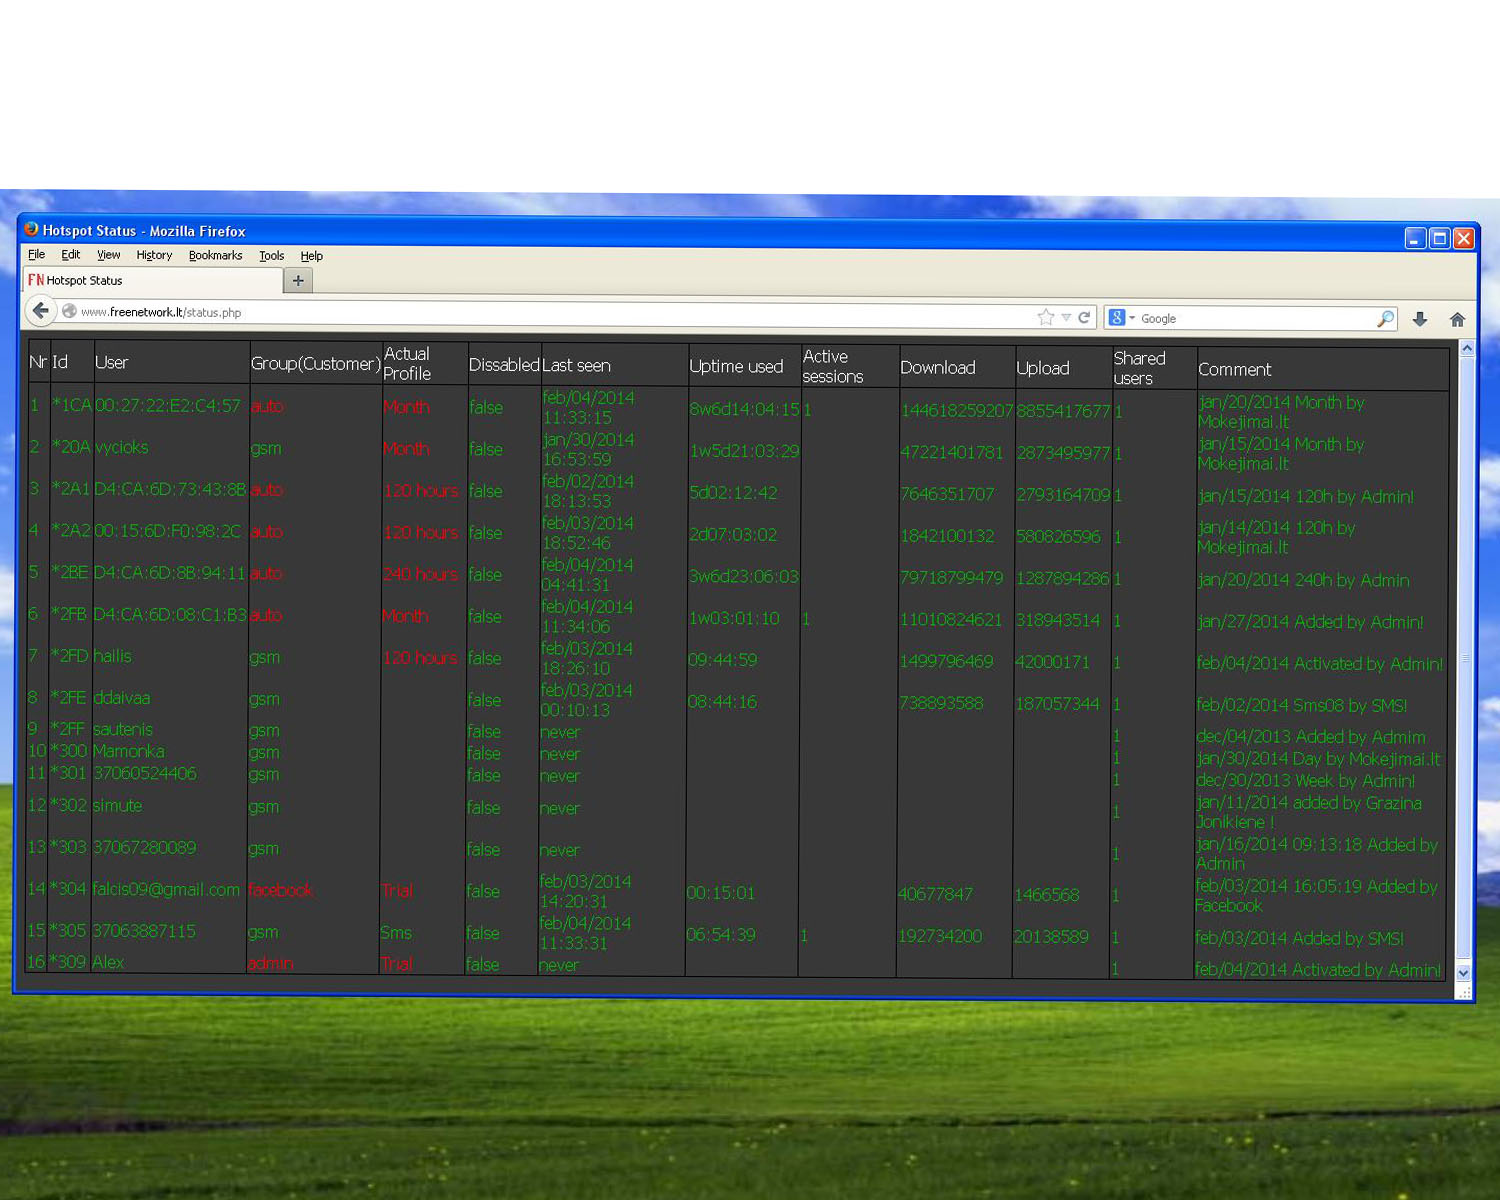Select user "37060524406" in the table
The height and width of the screenshot is (1200, 1500).
(144, 774)
